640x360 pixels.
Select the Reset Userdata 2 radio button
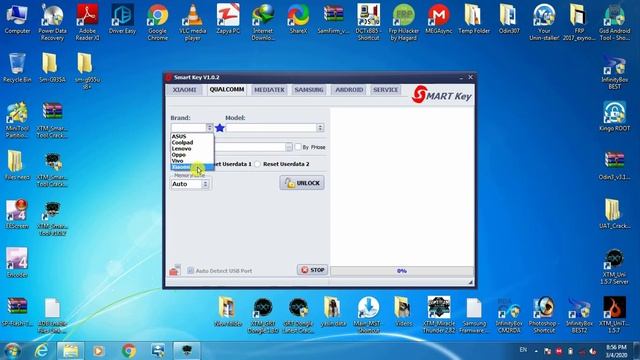257,164
